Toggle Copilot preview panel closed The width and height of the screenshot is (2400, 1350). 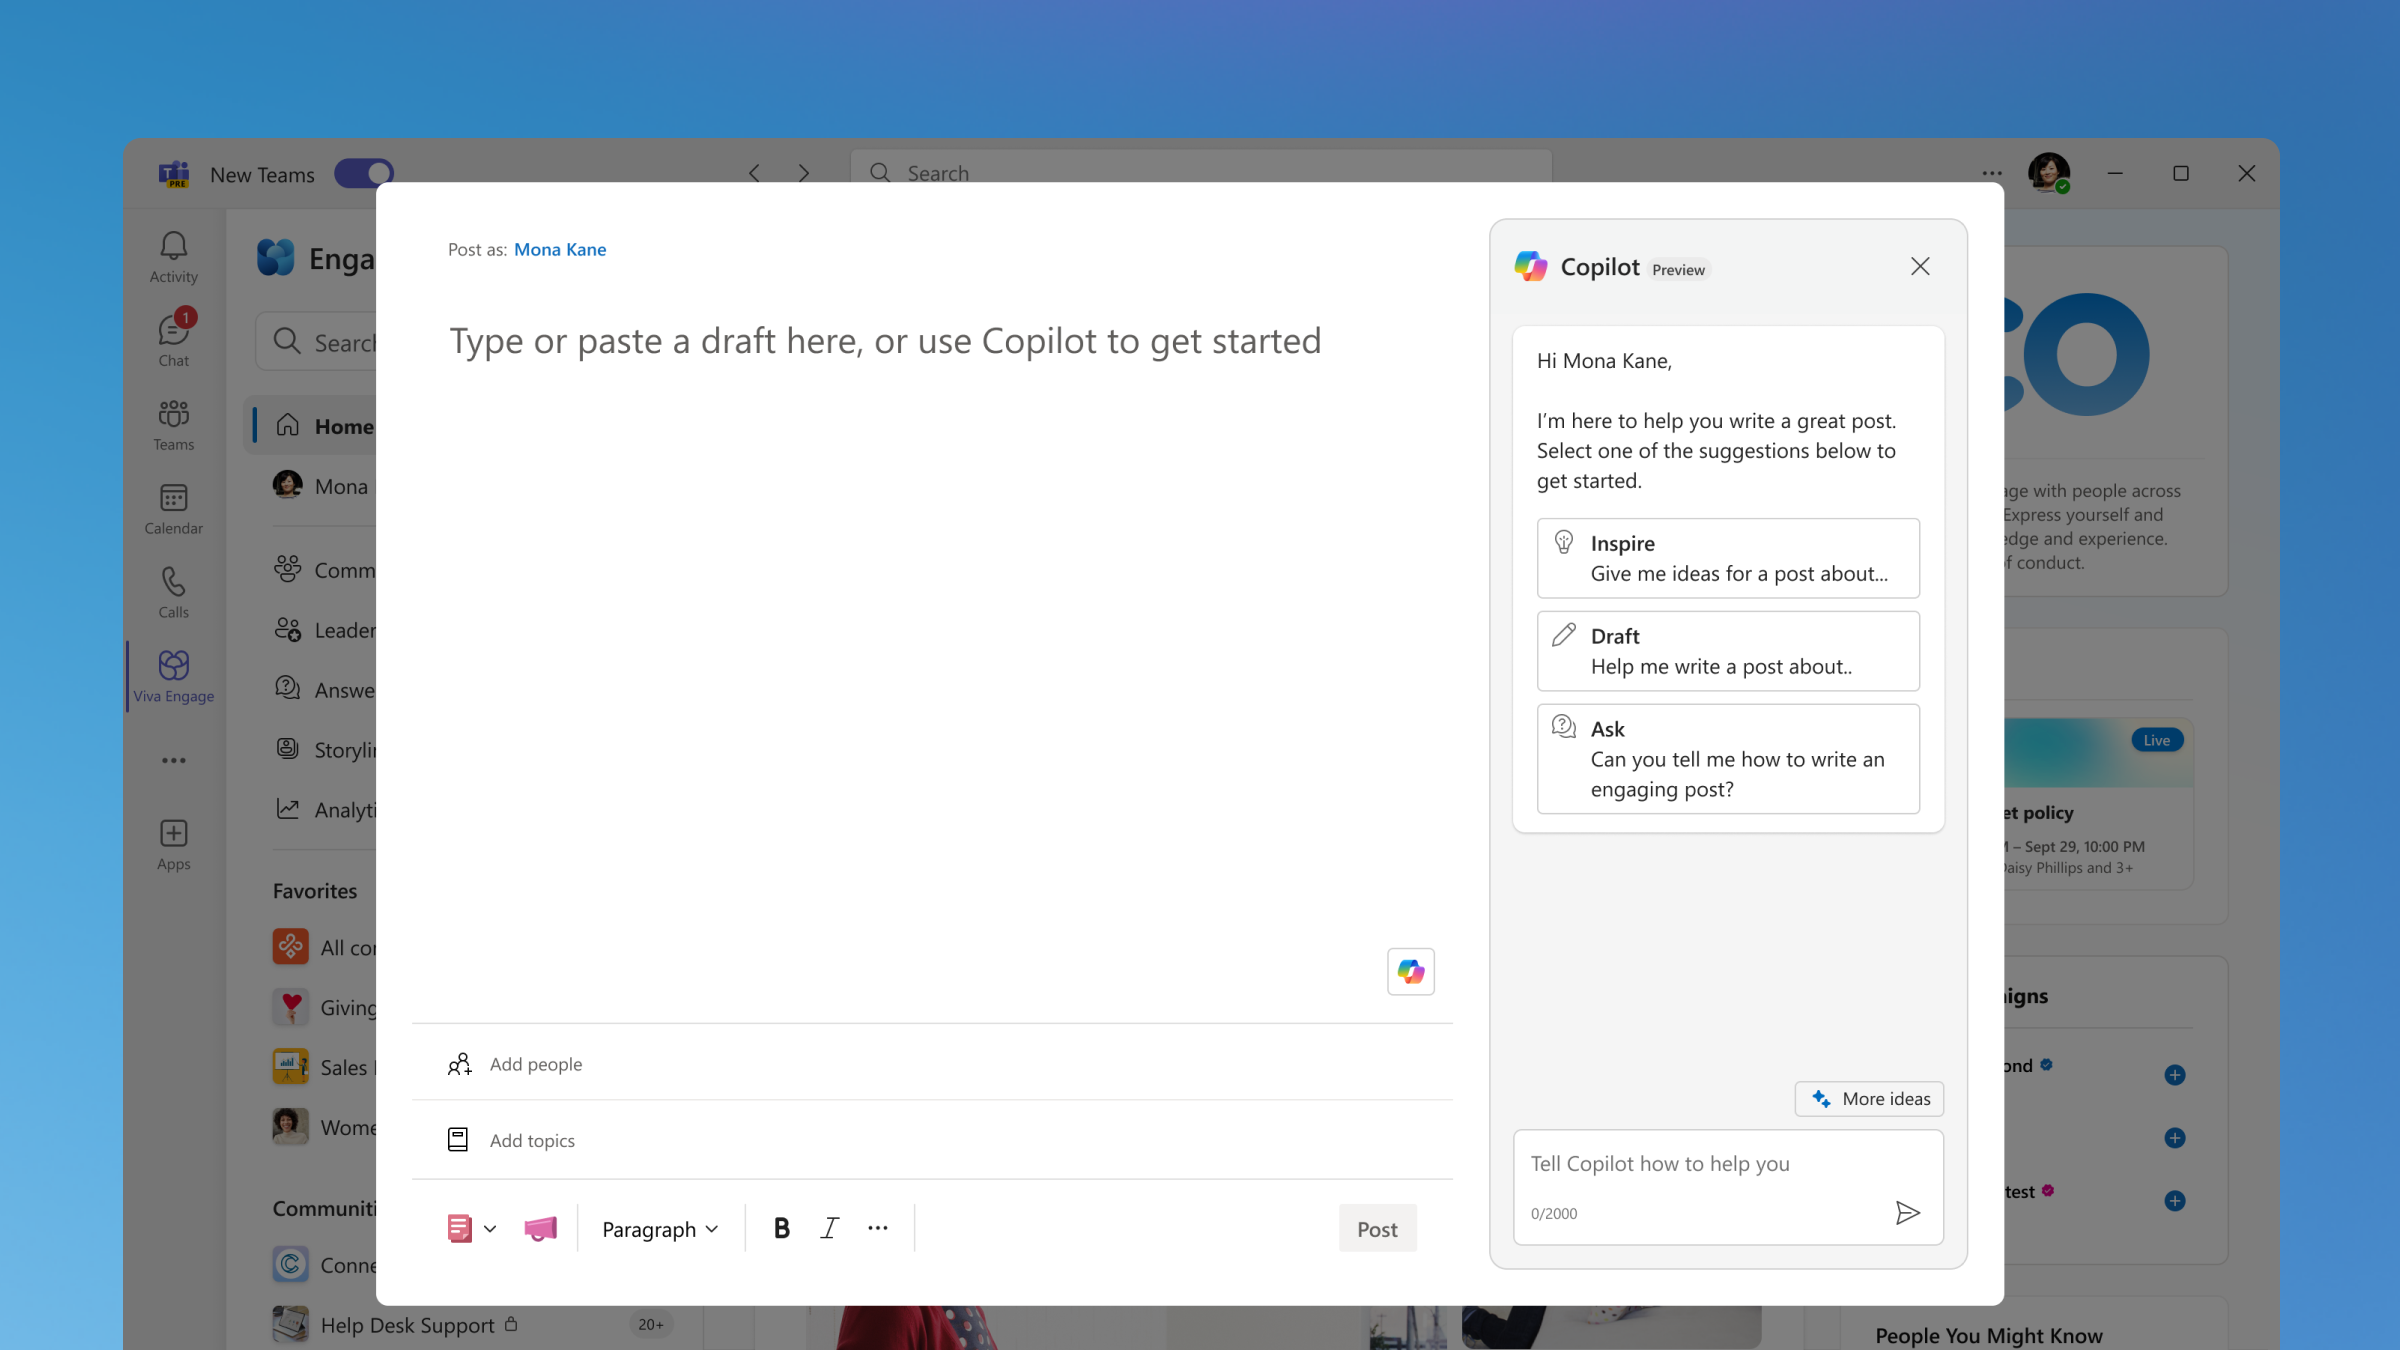1919,265
